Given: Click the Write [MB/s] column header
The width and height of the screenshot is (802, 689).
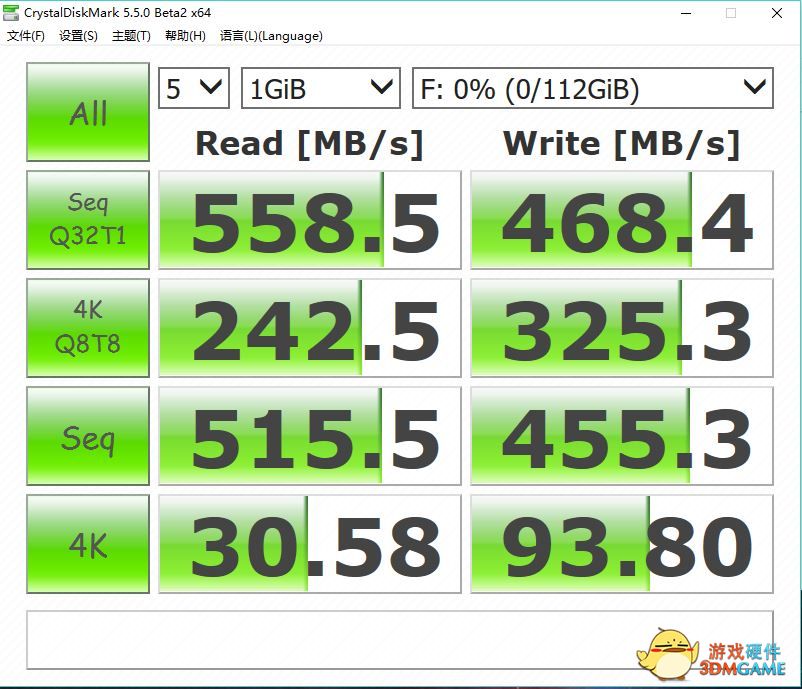Looking at the screenshot, I should coord(622,144).
